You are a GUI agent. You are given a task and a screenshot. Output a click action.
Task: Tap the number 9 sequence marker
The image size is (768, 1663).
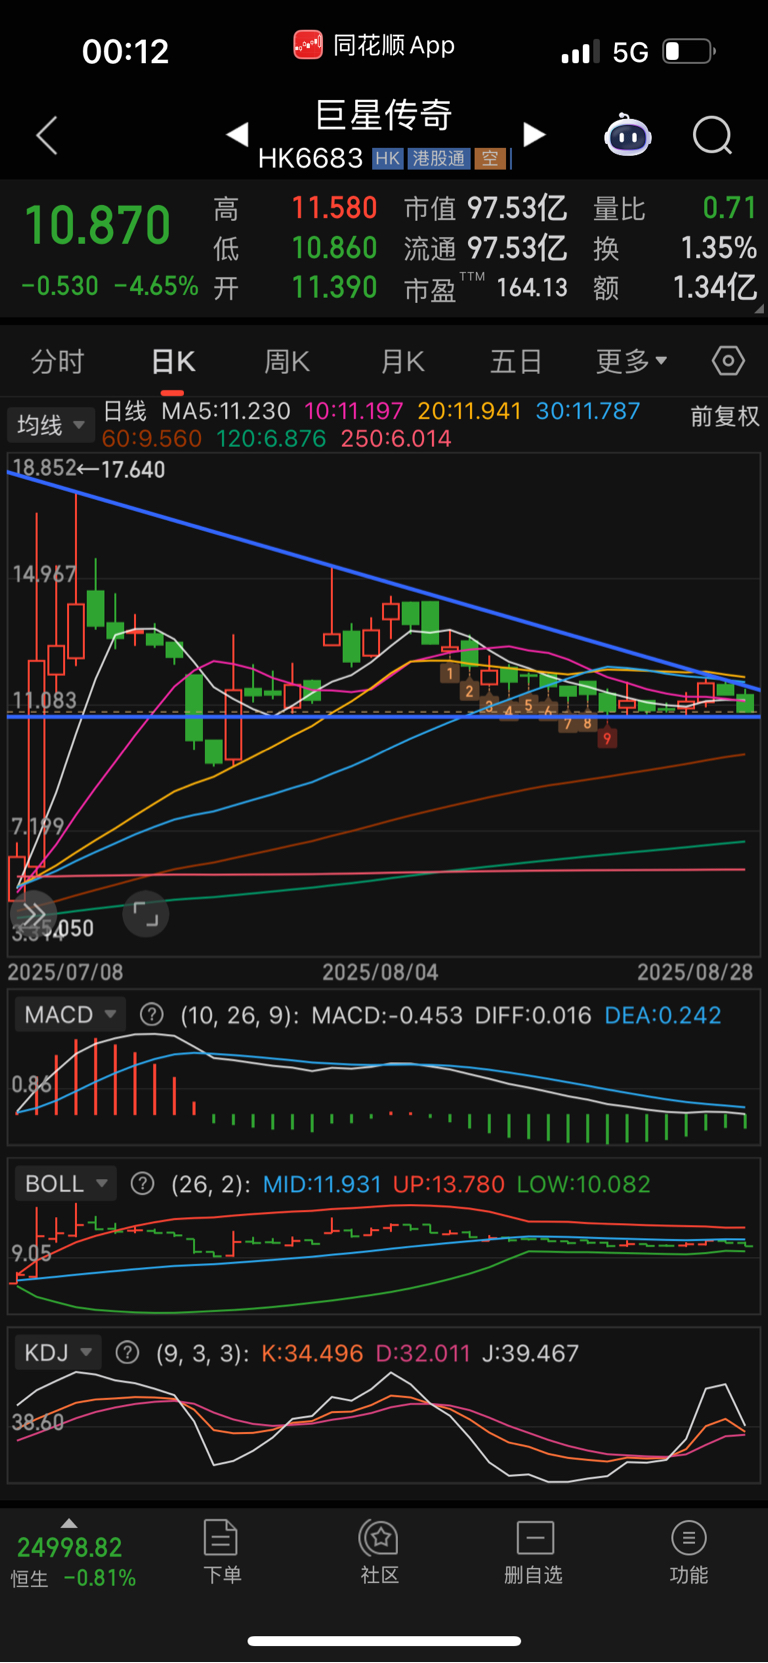607,739
